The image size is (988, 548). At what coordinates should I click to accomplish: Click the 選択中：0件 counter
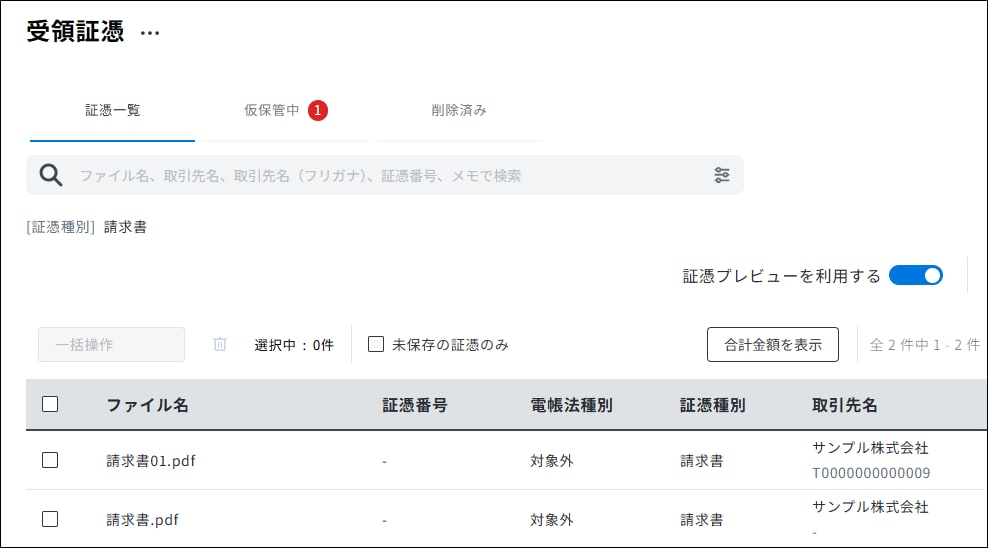294,345
